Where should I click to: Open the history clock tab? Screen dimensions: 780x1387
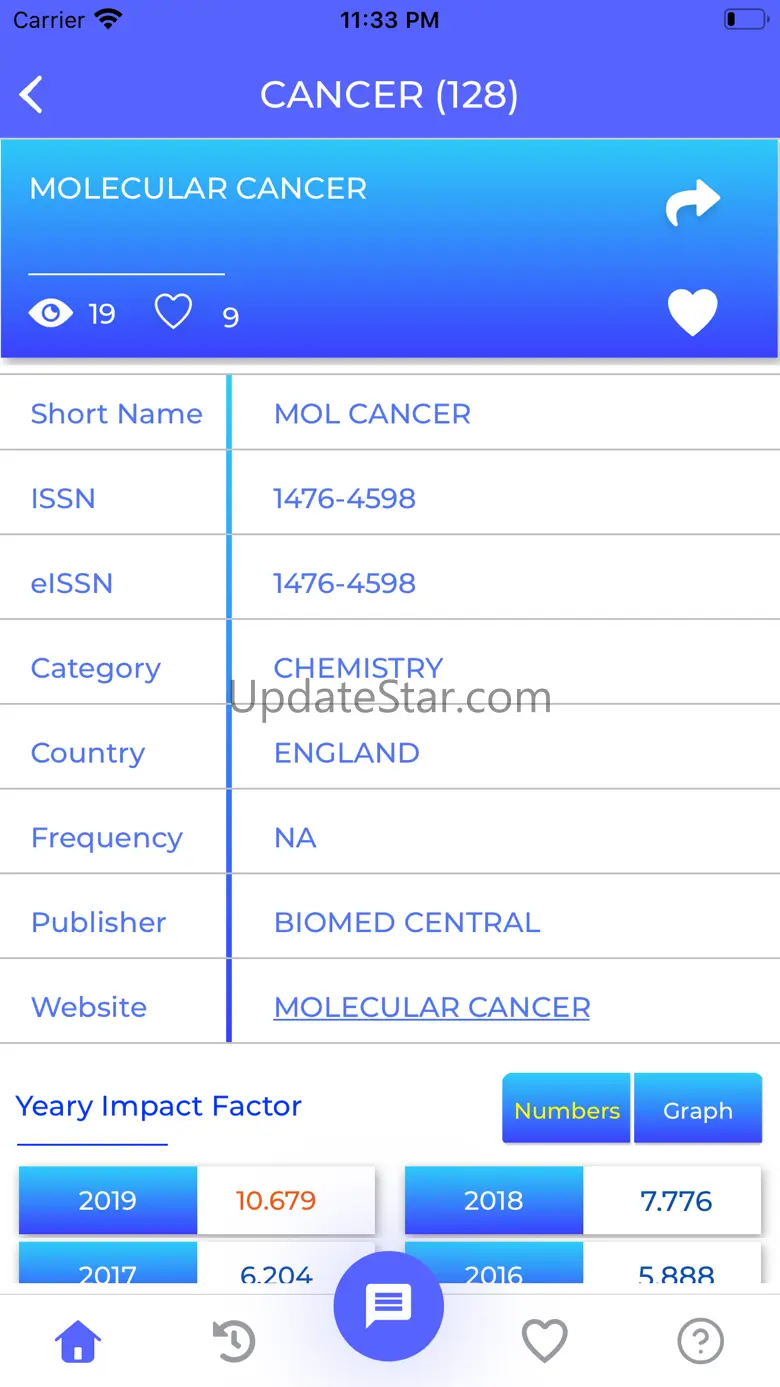coord(234,1340)
